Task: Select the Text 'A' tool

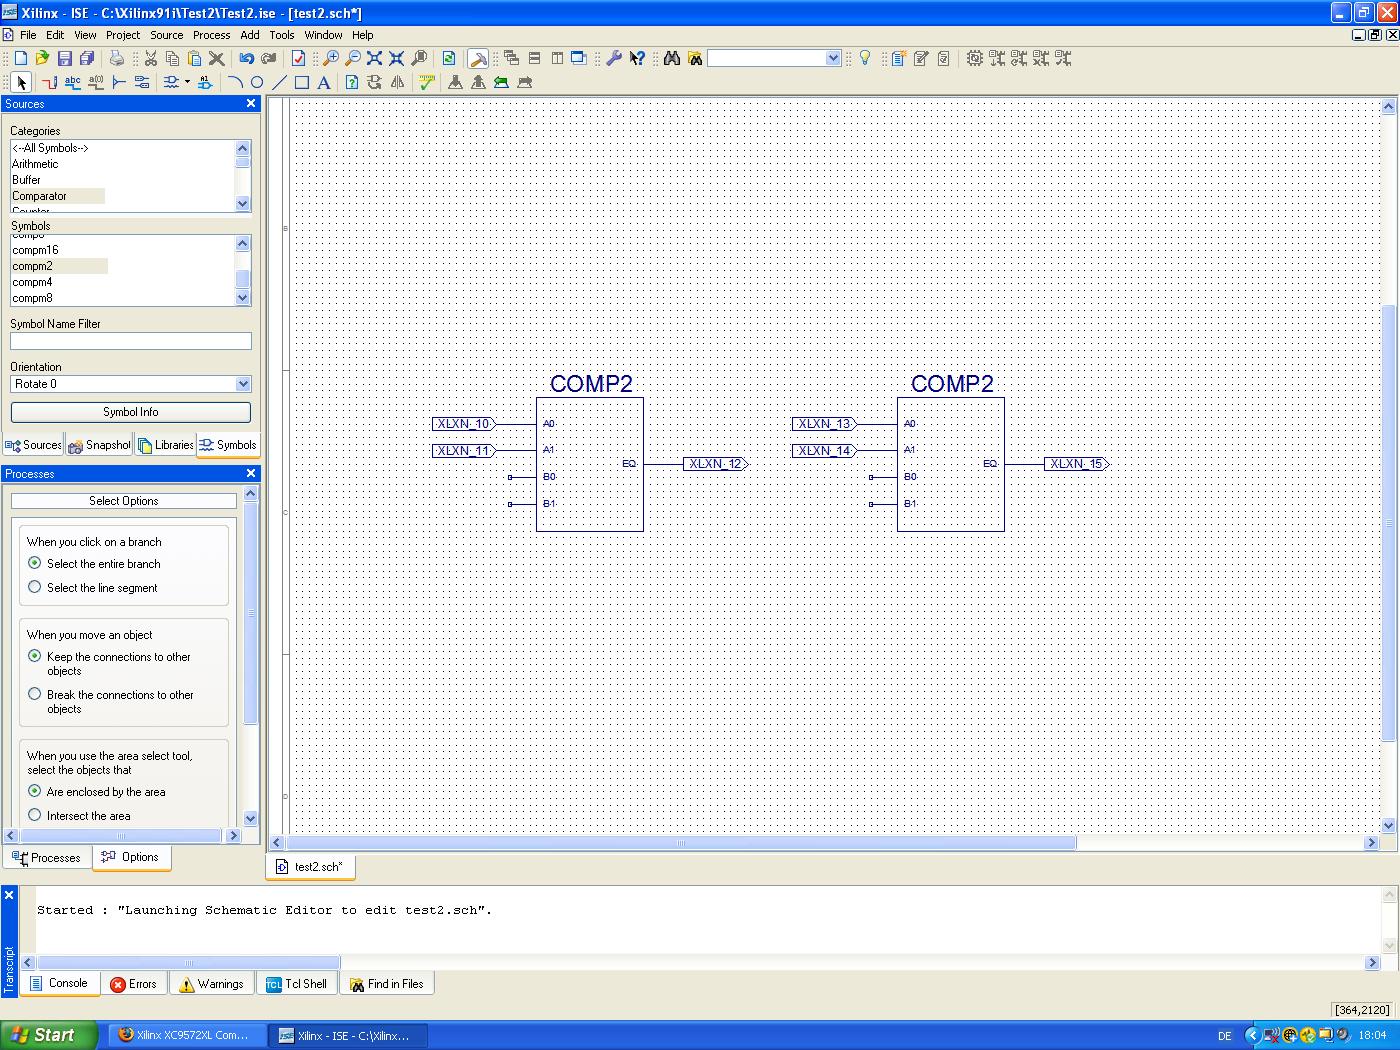Action: click(324, 82)
